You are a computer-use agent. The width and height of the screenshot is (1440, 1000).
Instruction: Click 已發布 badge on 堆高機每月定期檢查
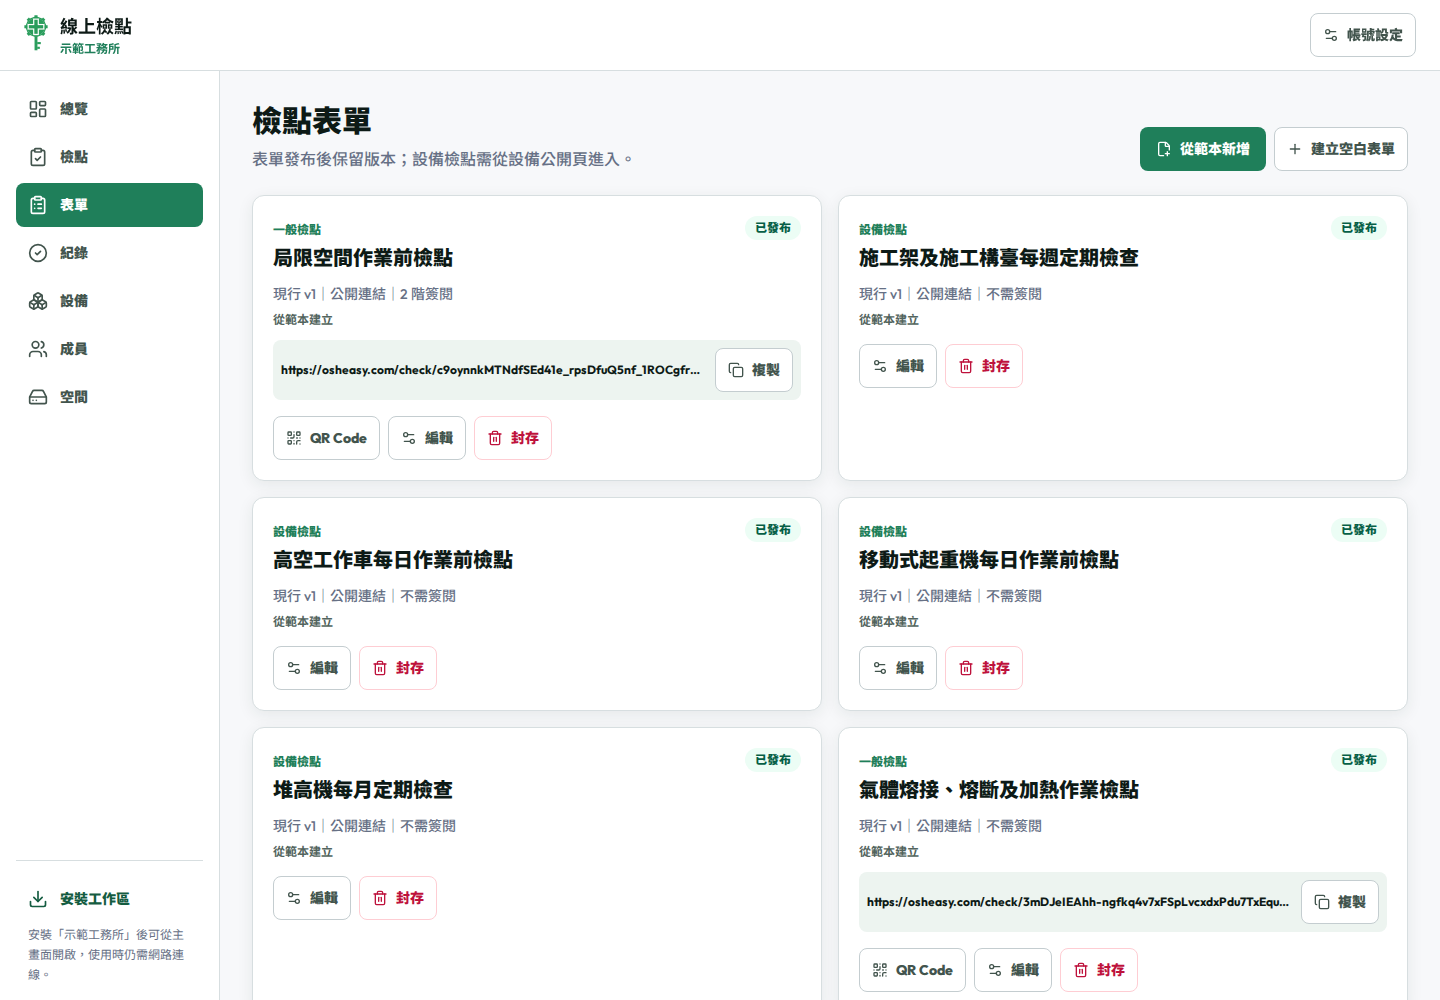pos(773,760)
